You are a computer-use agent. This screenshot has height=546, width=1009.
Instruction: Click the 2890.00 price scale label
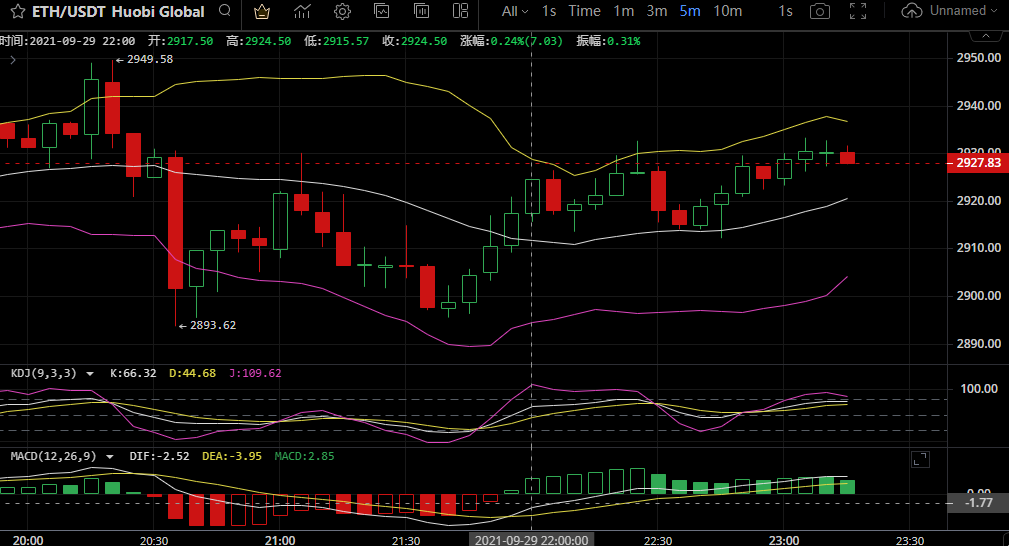(979, 344)
